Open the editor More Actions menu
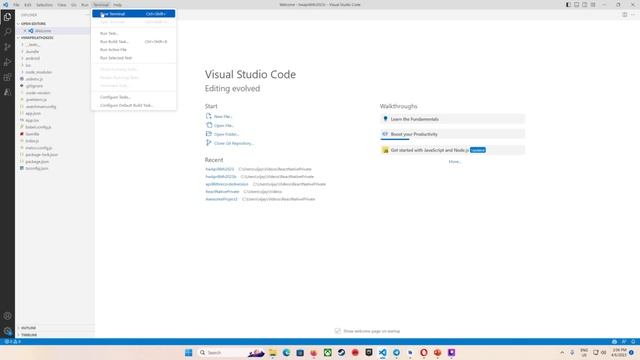640x360 pixels. 633,15
